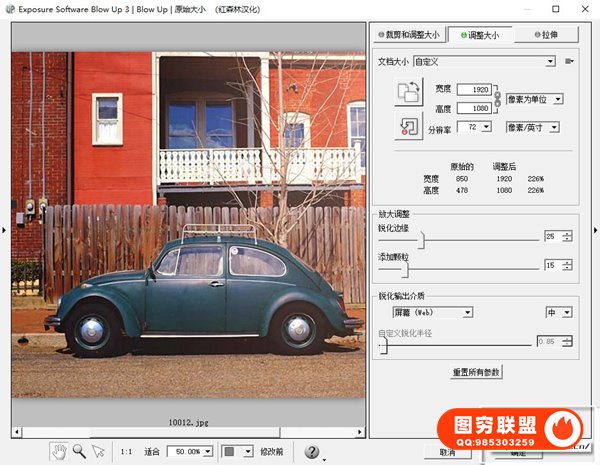Click the 重置所有参数 button
Image resolution: width=600 pixels, height=465 pixels.
[475, 372]
